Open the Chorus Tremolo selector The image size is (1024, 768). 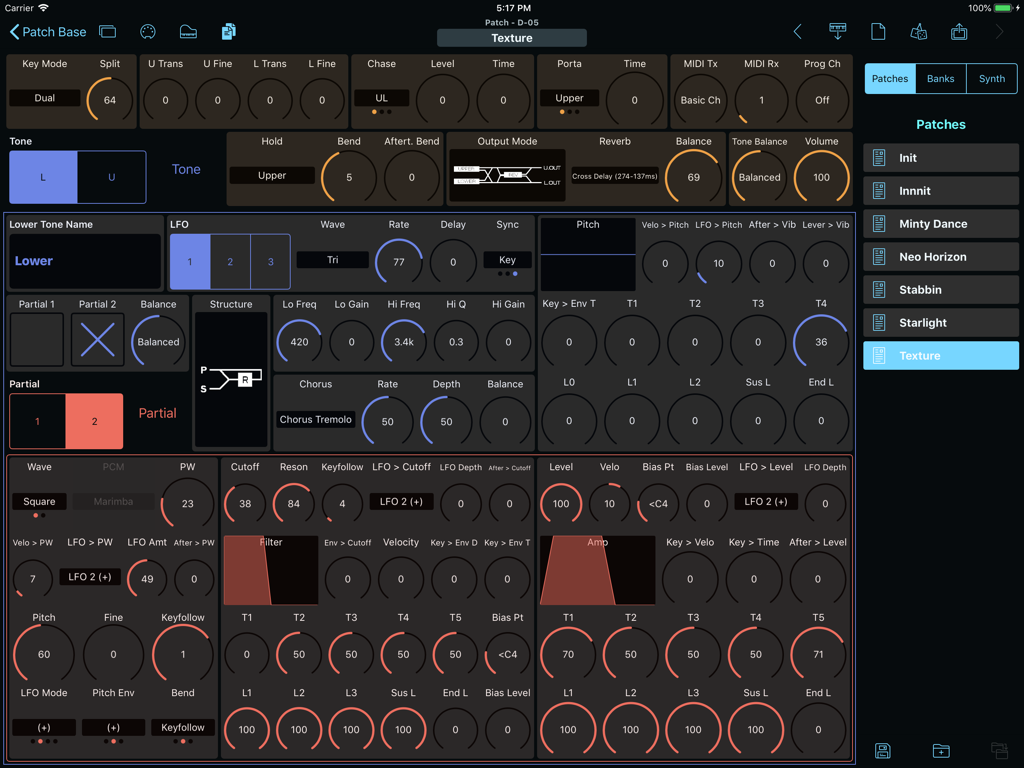[315, 419]
